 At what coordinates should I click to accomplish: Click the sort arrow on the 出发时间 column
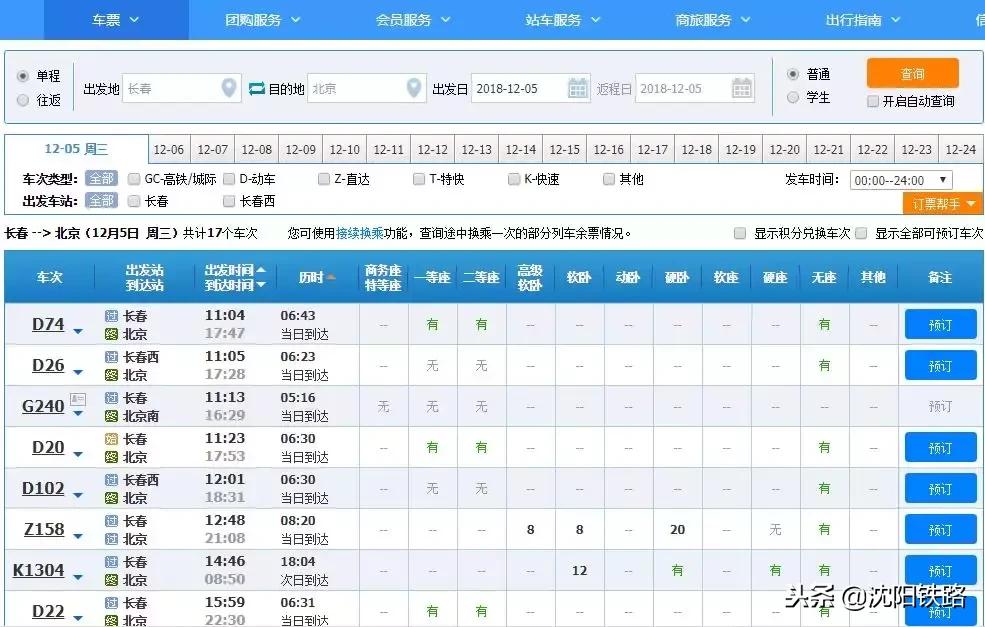click(261, 270)
